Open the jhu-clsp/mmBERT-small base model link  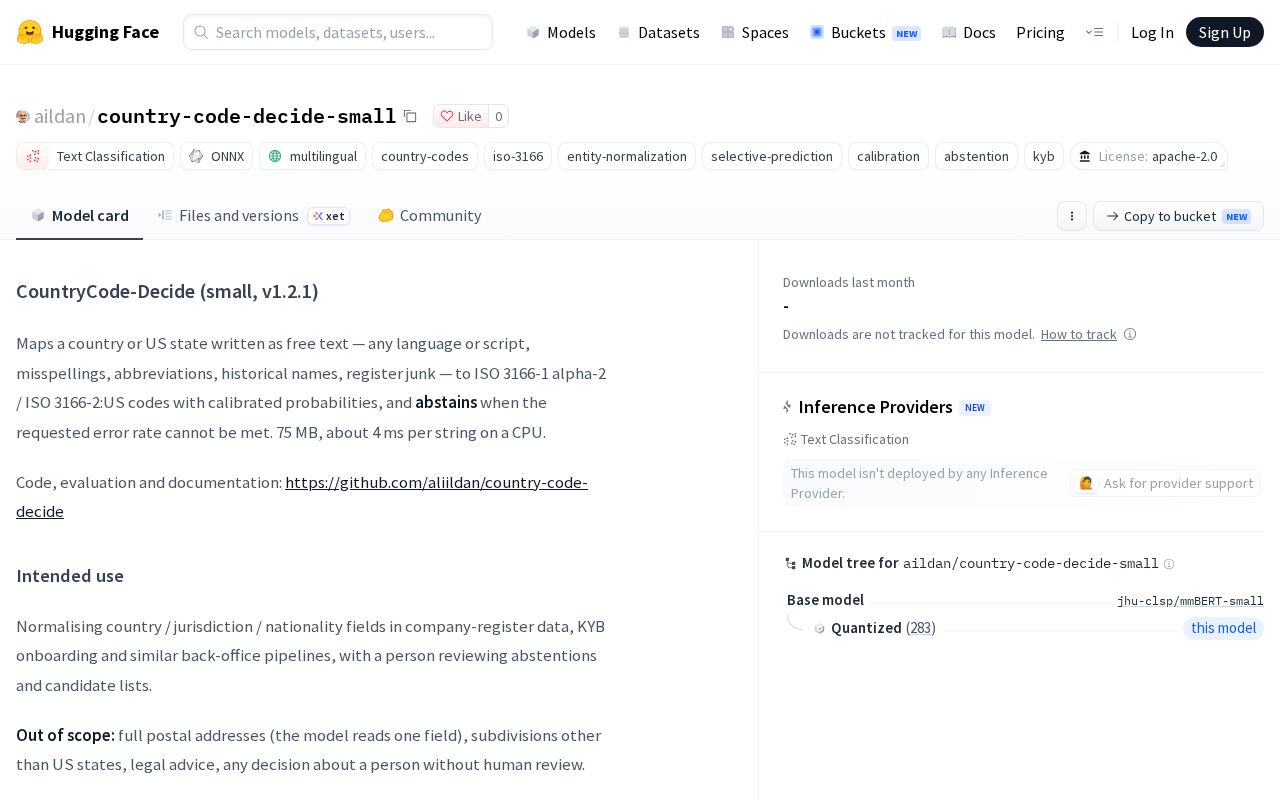1190,601
